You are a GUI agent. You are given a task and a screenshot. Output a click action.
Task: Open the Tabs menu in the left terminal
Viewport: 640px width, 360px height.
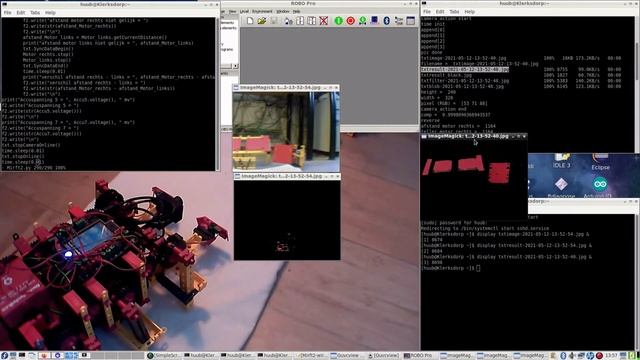35,13
